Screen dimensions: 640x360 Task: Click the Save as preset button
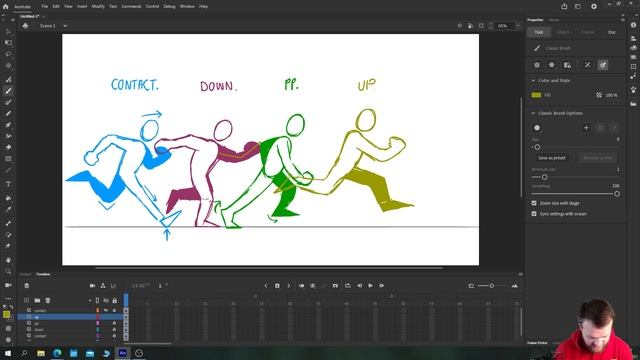point(552,158)
